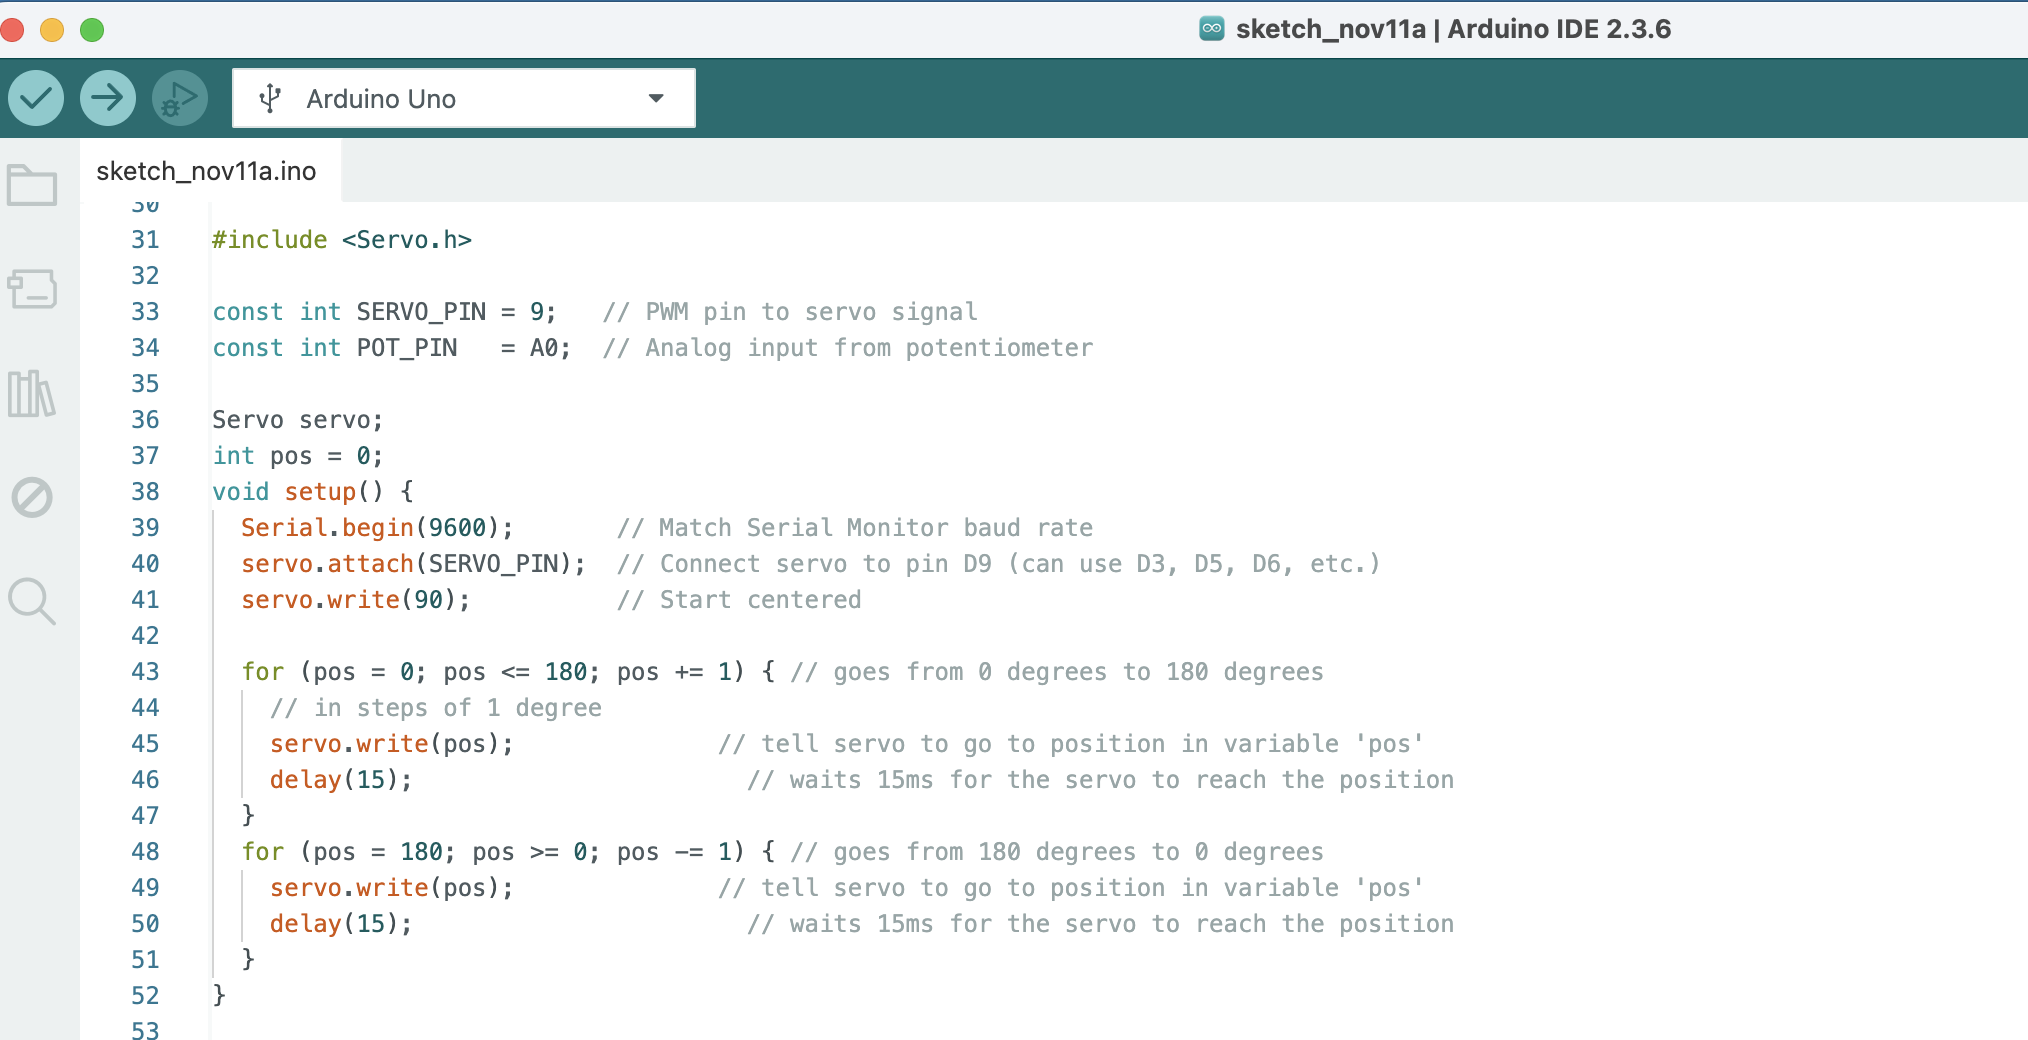2028x1040 pixels.
Task: Click the USB icon in board selector
Action: 270,98
